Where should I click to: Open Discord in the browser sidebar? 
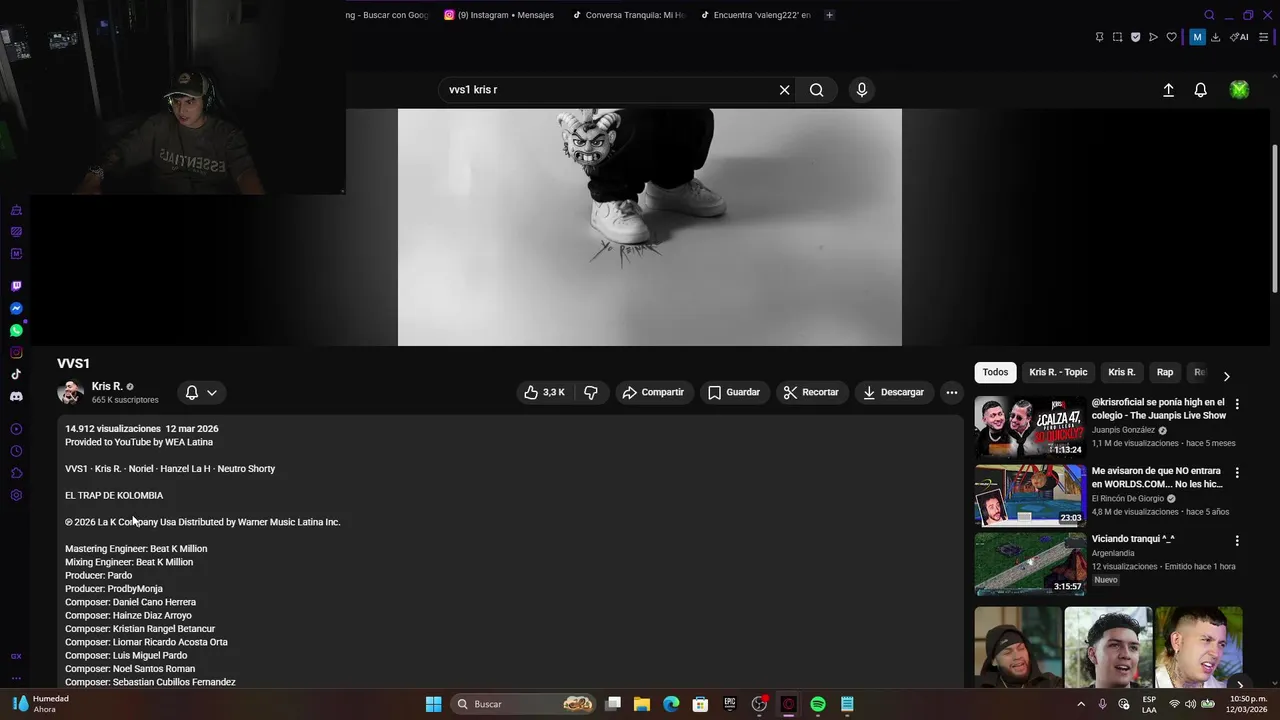[16, 396]
